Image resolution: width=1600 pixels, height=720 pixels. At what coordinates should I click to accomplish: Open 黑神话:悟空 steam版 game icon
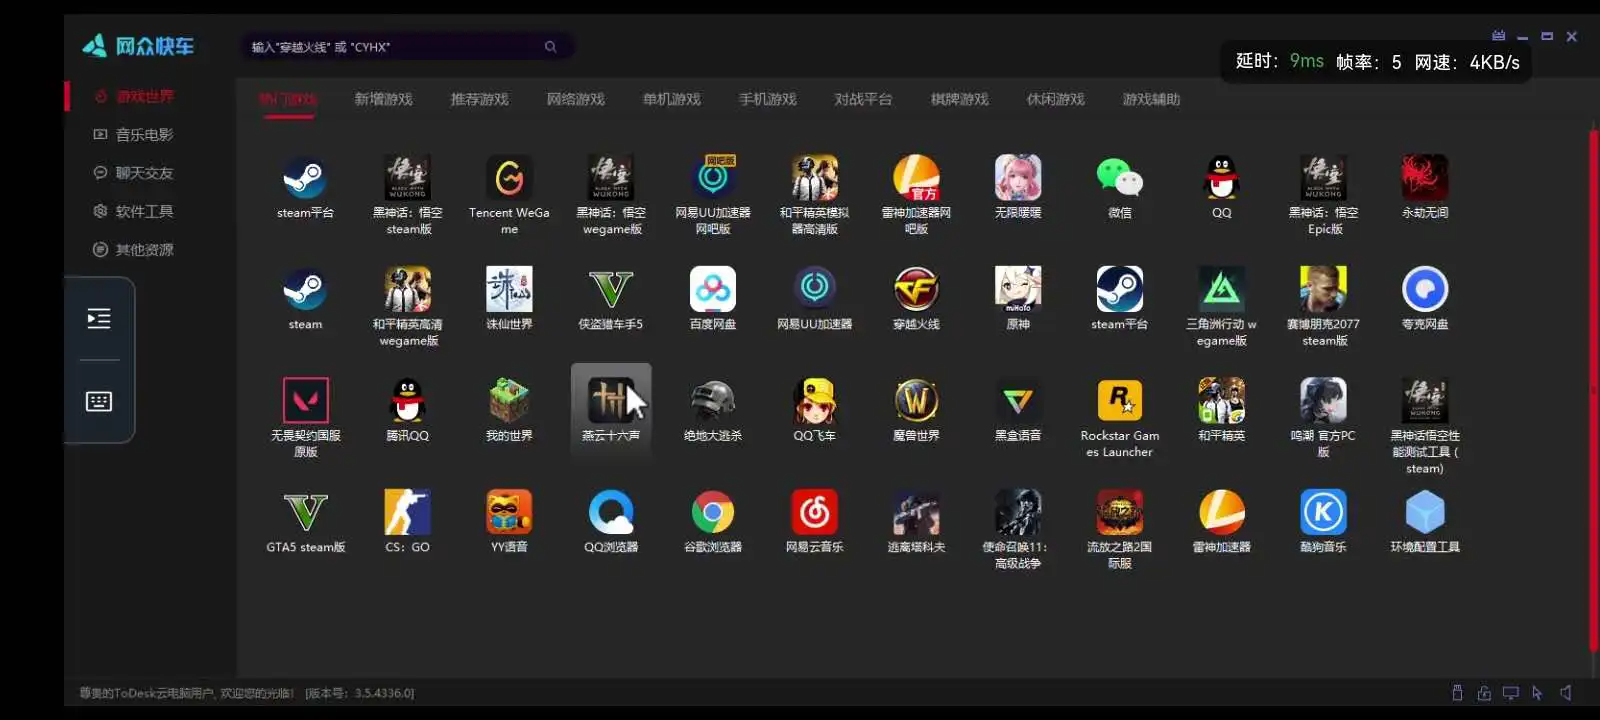click(x=408, y=178)
